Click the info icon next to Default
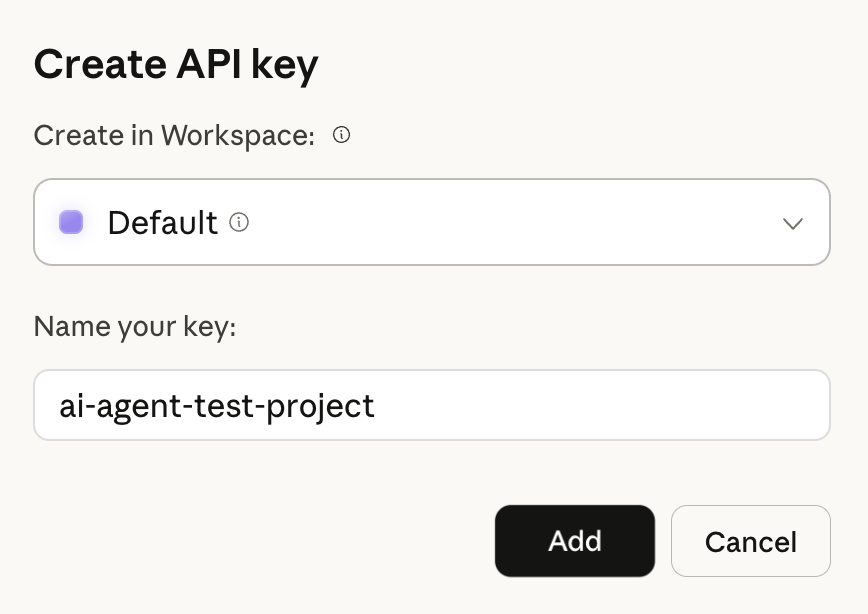868x614 pixels. coord(239,222)
